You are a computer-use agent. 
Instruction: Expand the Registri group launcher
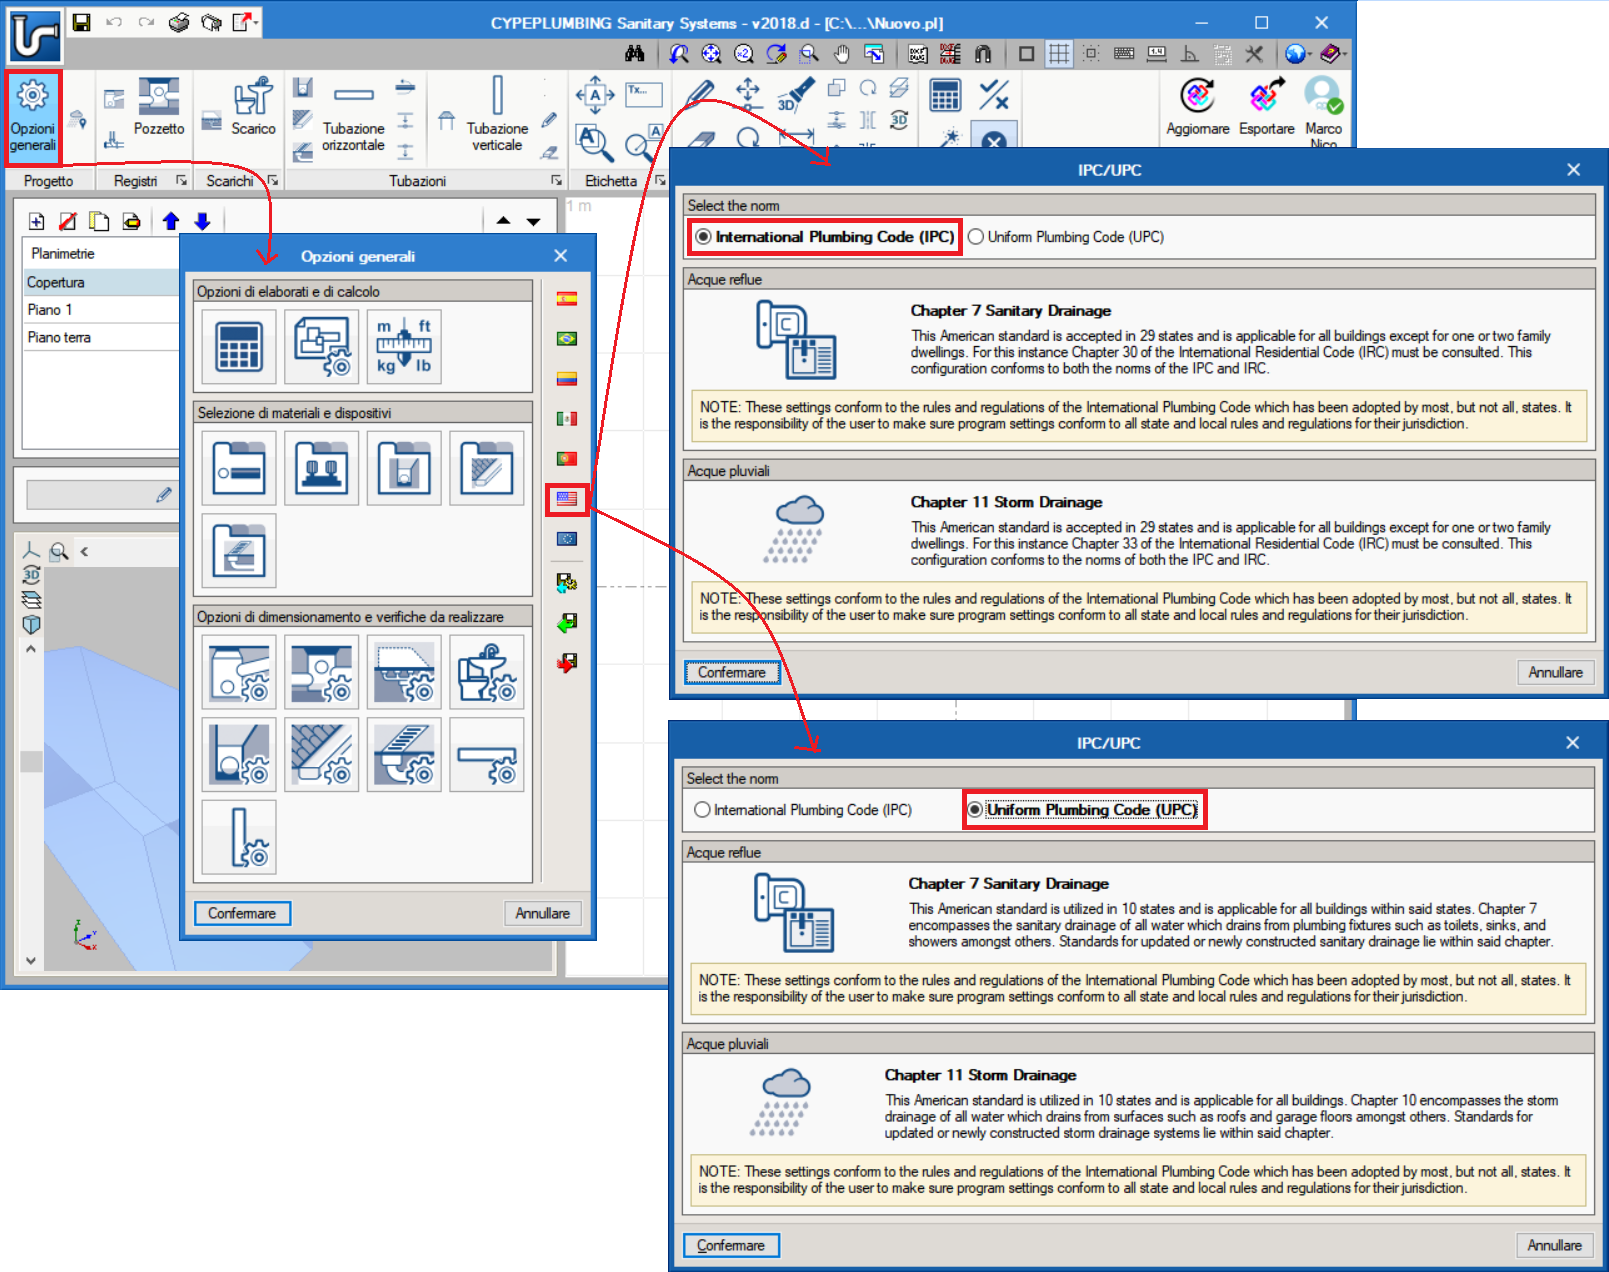(x=182, y=181)
